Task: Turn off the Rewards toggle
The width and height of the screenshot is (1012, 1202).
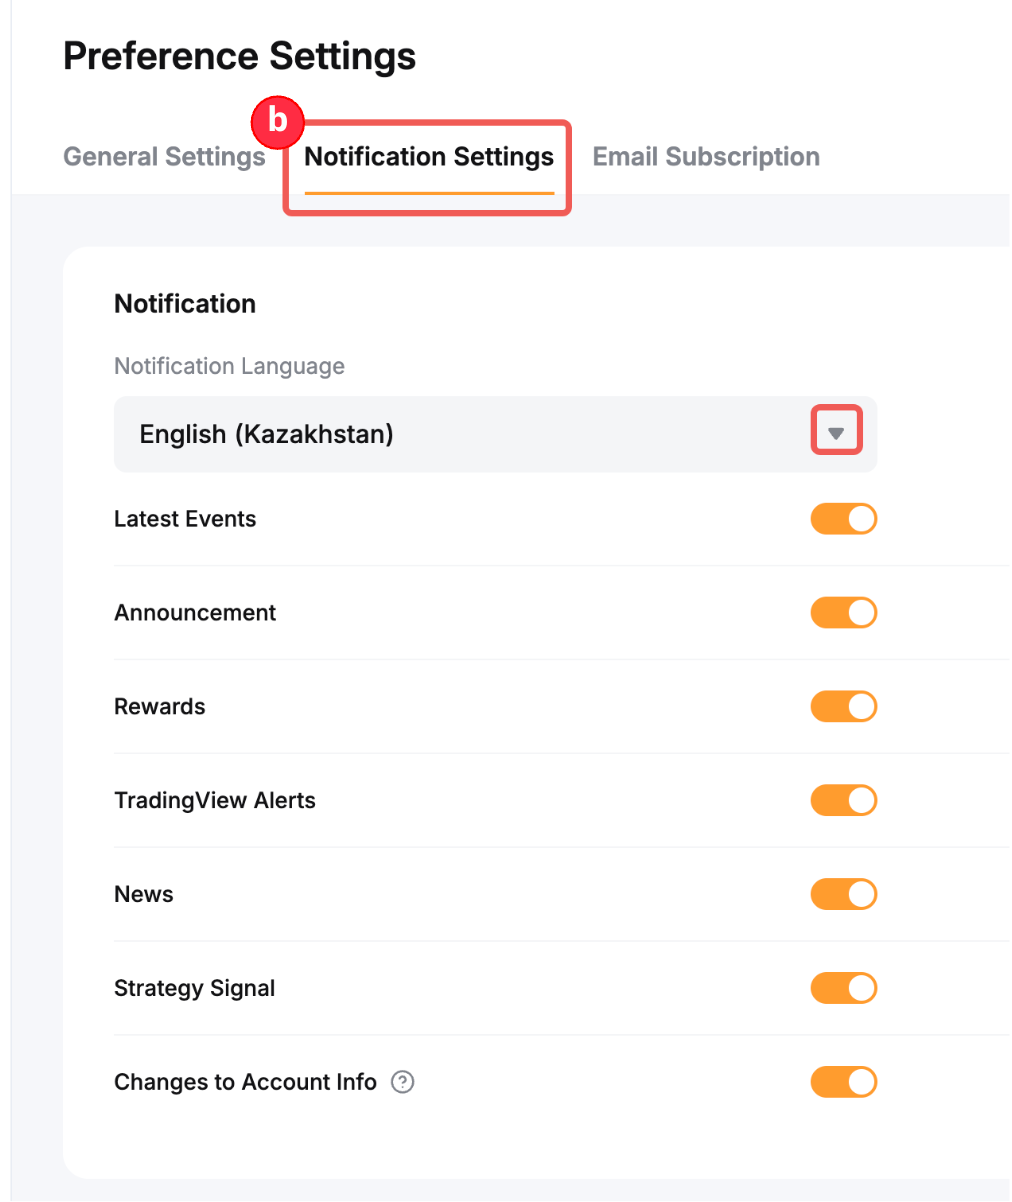Action: point(843,707)
